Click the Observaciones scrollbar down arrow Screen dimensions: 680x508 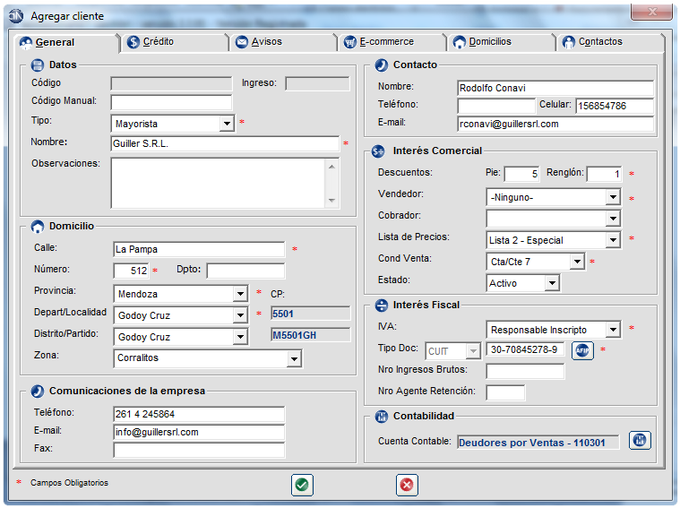(332, 200)
